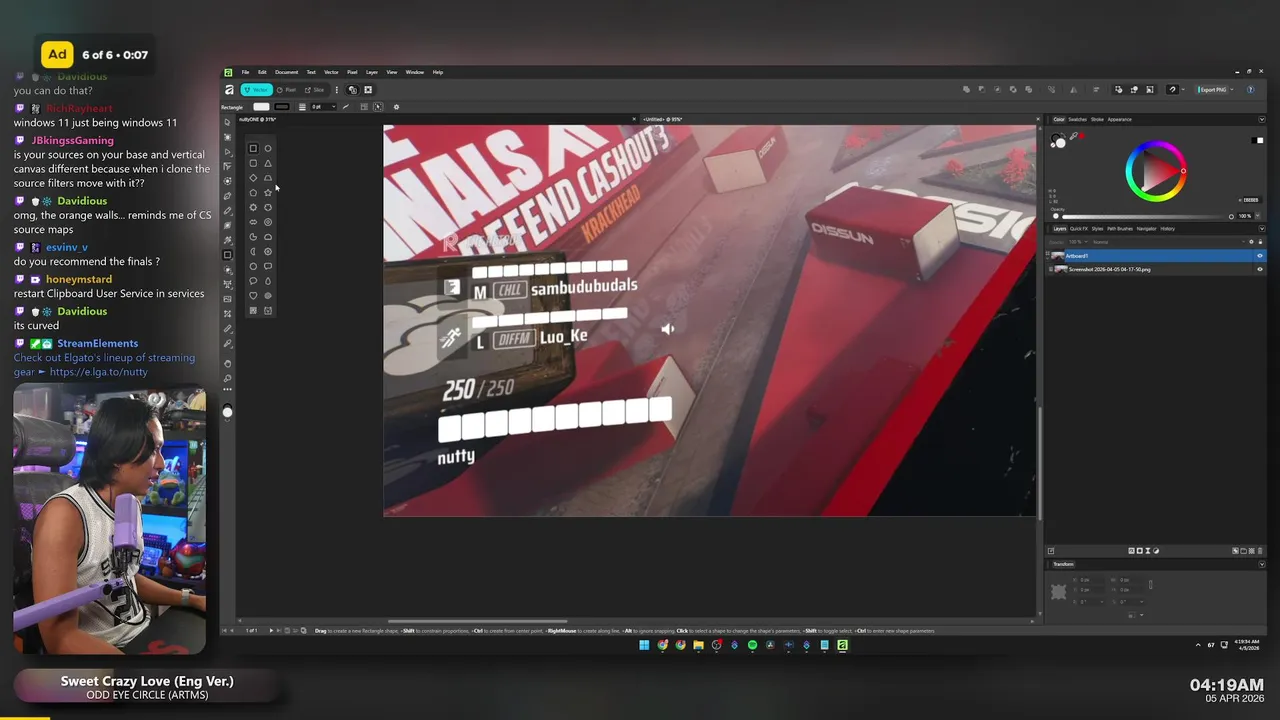
Task: Open blend mode Normal dropdown
Action: pyautogui.click(x=1169, y=242)
